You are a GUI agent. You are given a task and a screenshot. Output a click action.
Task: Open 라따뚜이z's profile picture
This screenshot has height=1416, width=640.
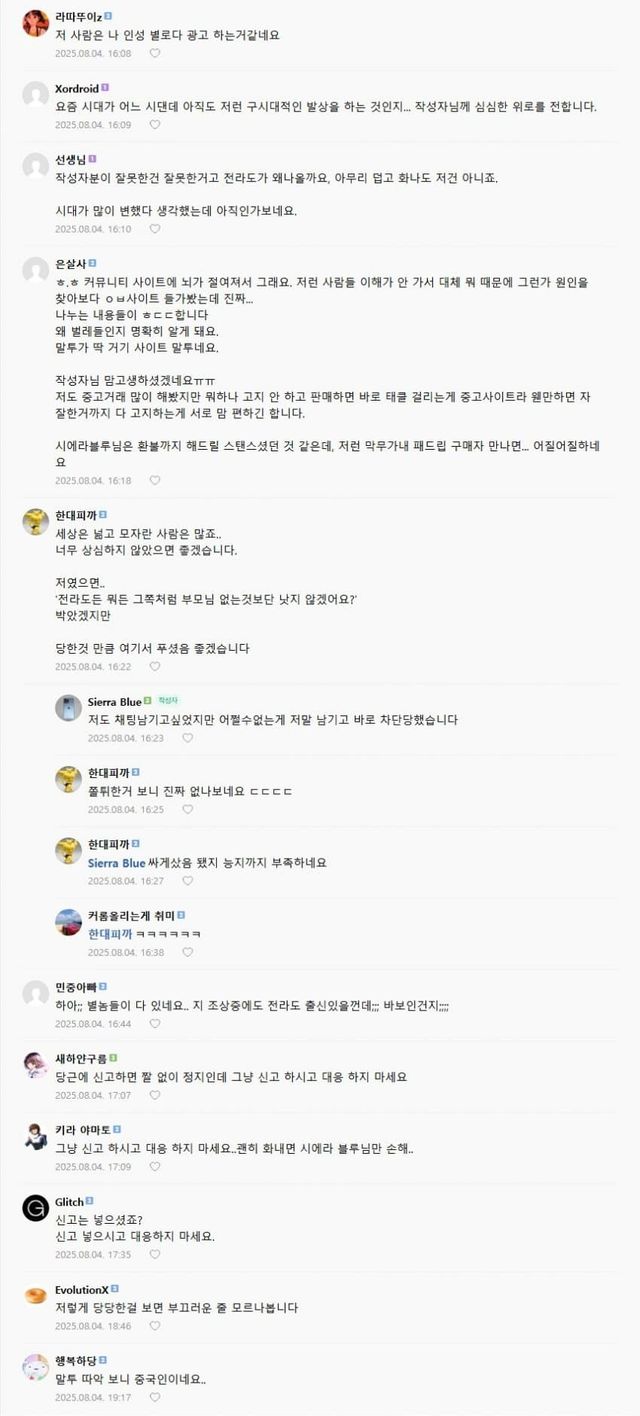pos(36,22)
